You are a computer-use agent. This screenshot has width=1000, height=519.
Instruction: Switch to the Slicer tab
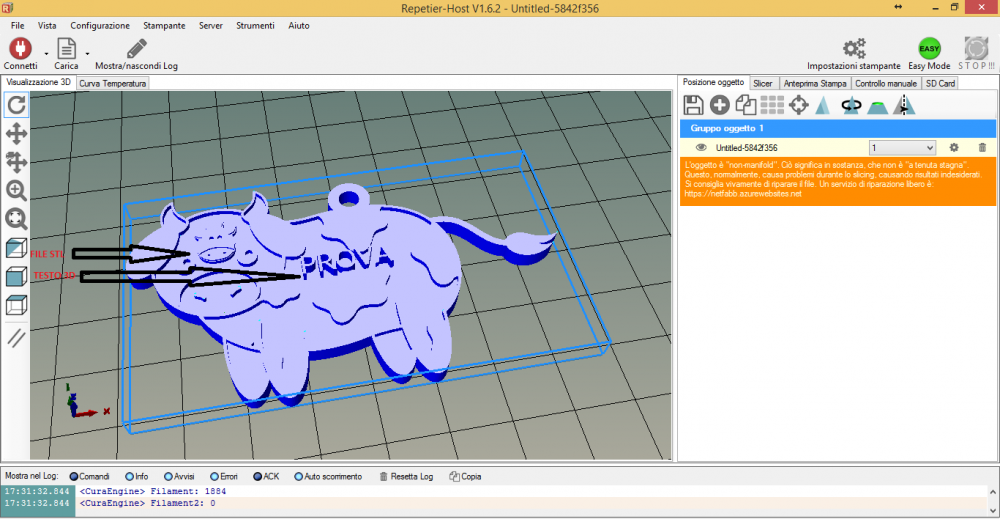762,83
